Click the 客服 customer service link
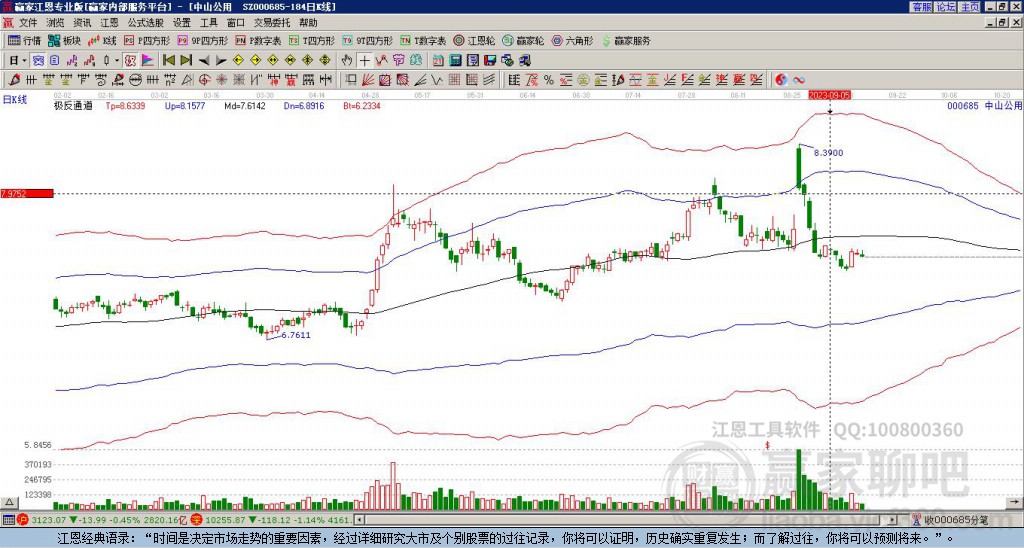 [x=921, y=7]
